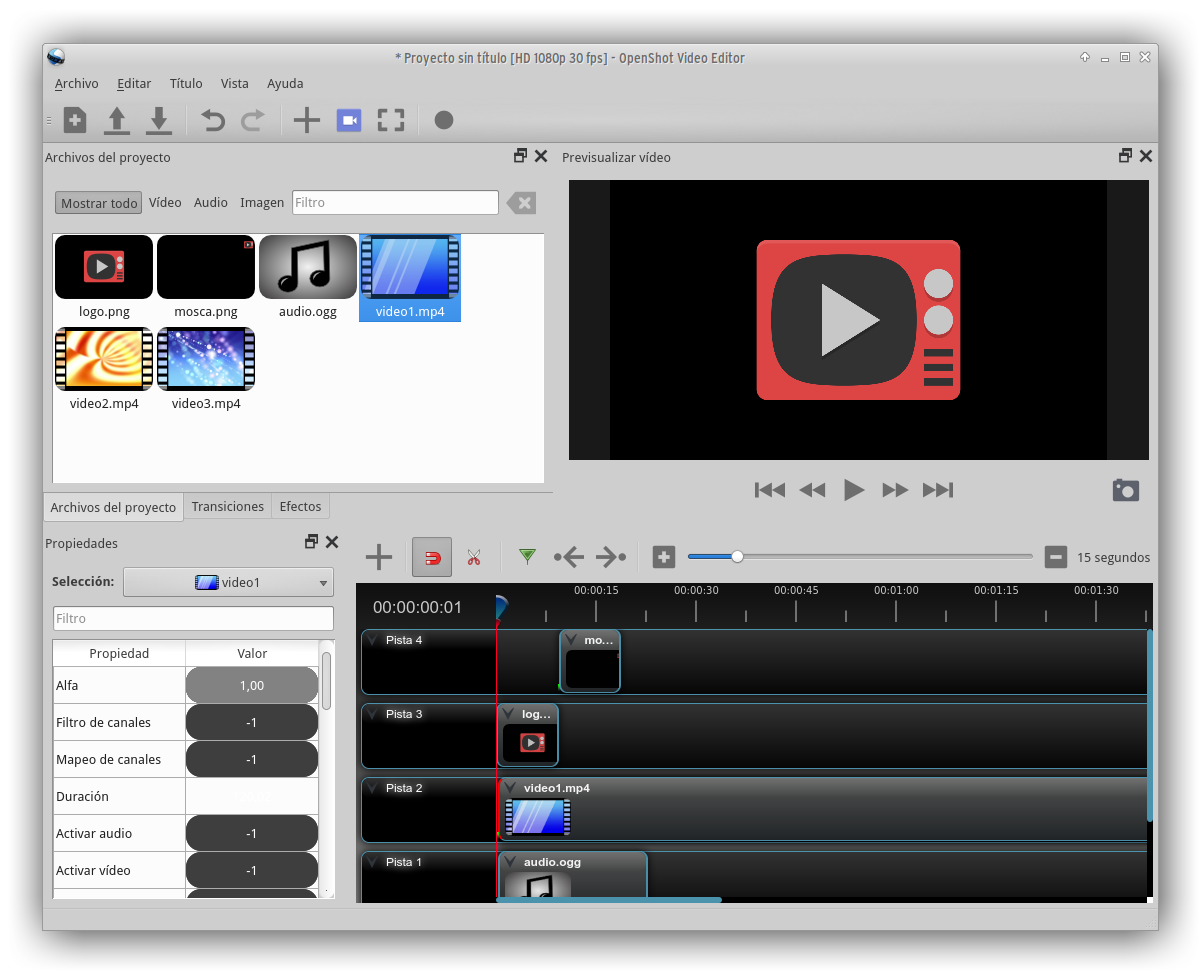Take a snapshot with the camera icon
Screen dimensions: 1202x973
click(1125, 490)
